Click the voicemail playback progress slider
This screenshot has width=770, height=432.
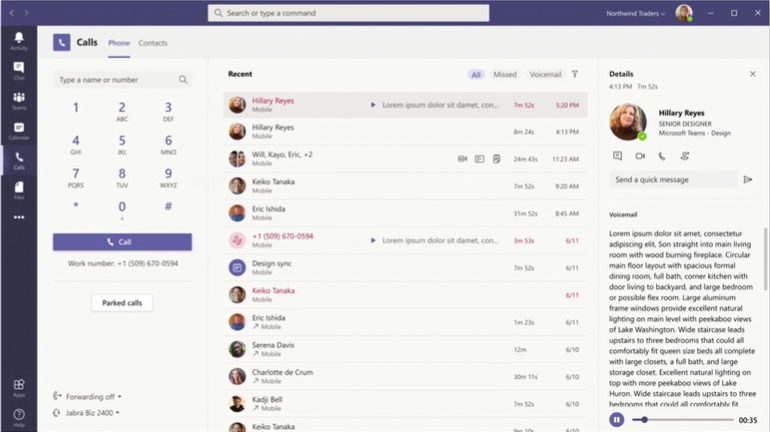tap(683, 420)
